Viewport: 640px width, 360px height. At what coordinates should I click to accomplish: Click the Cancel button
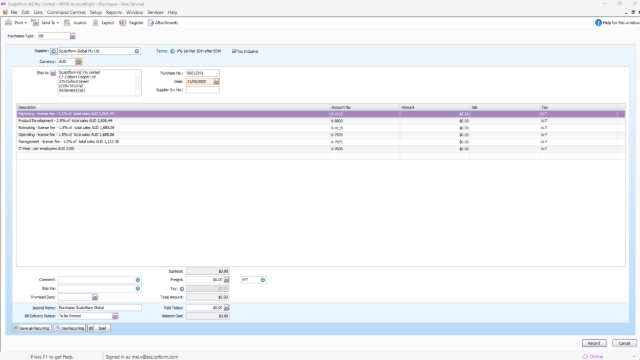click(624, 343)
